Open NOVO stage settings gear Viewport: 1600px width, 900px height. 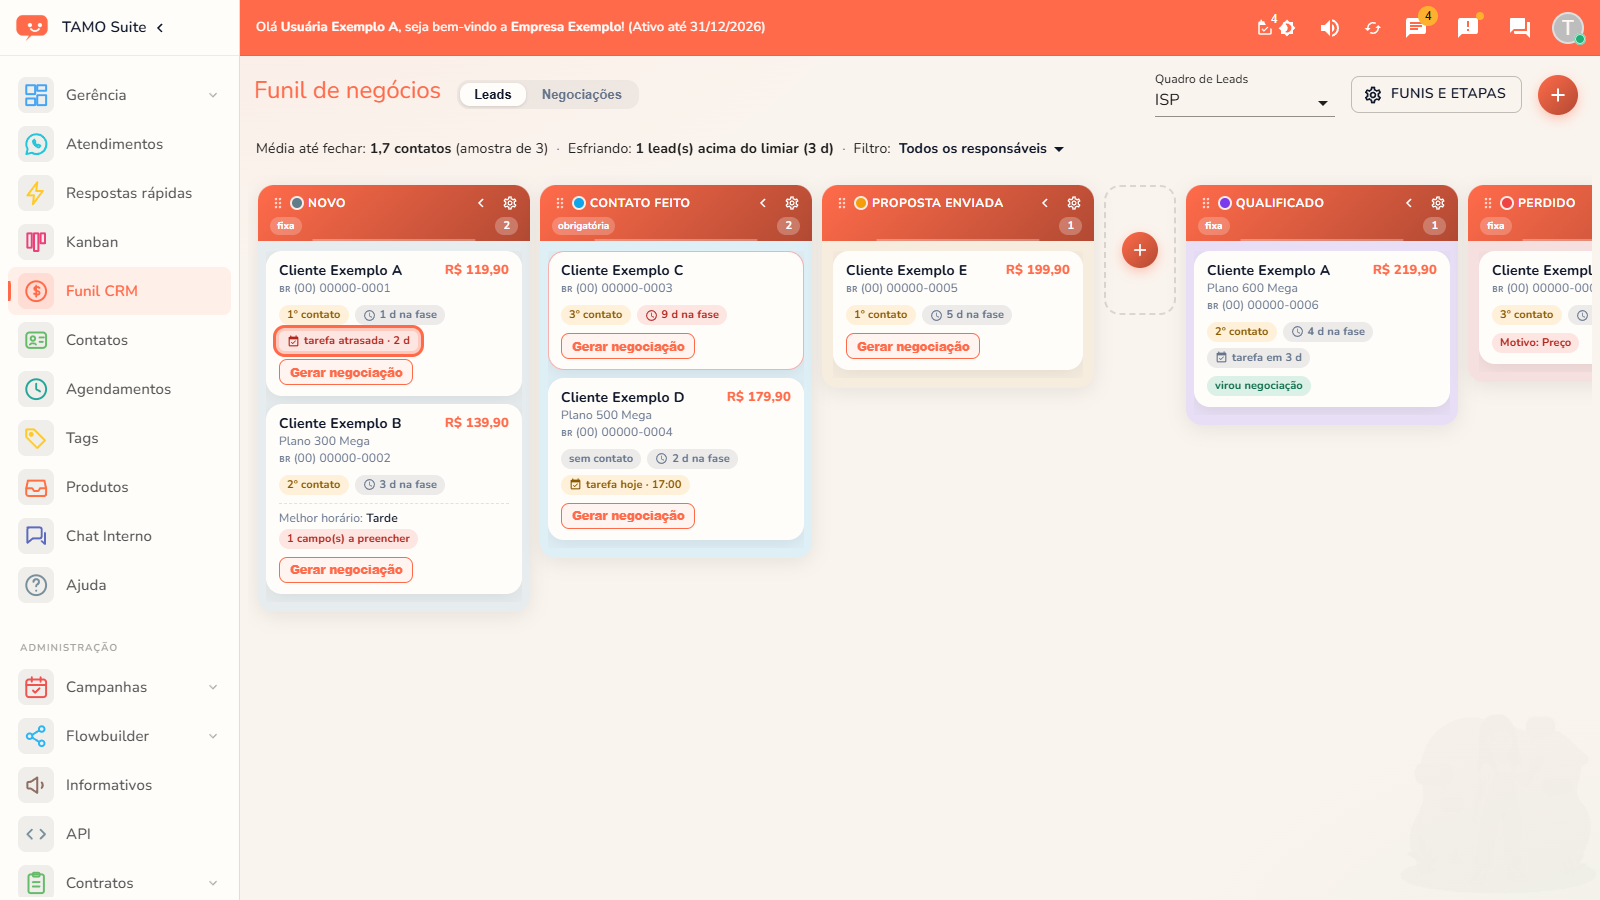(x=510, y=203)
